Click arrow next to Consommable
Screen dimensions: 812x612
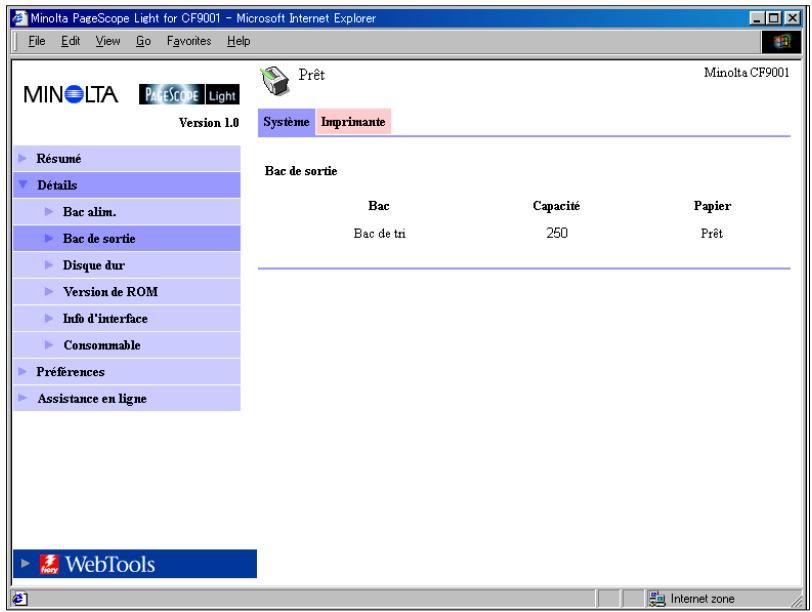49,345
